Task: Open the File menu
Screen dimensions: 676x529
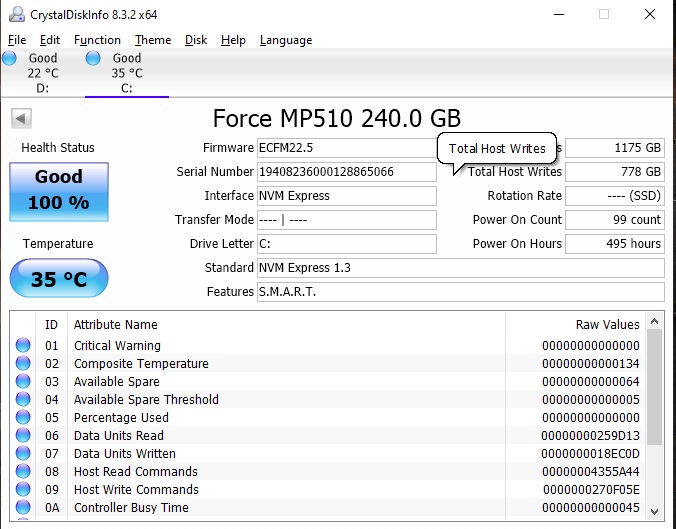Action: coord(17,40)
